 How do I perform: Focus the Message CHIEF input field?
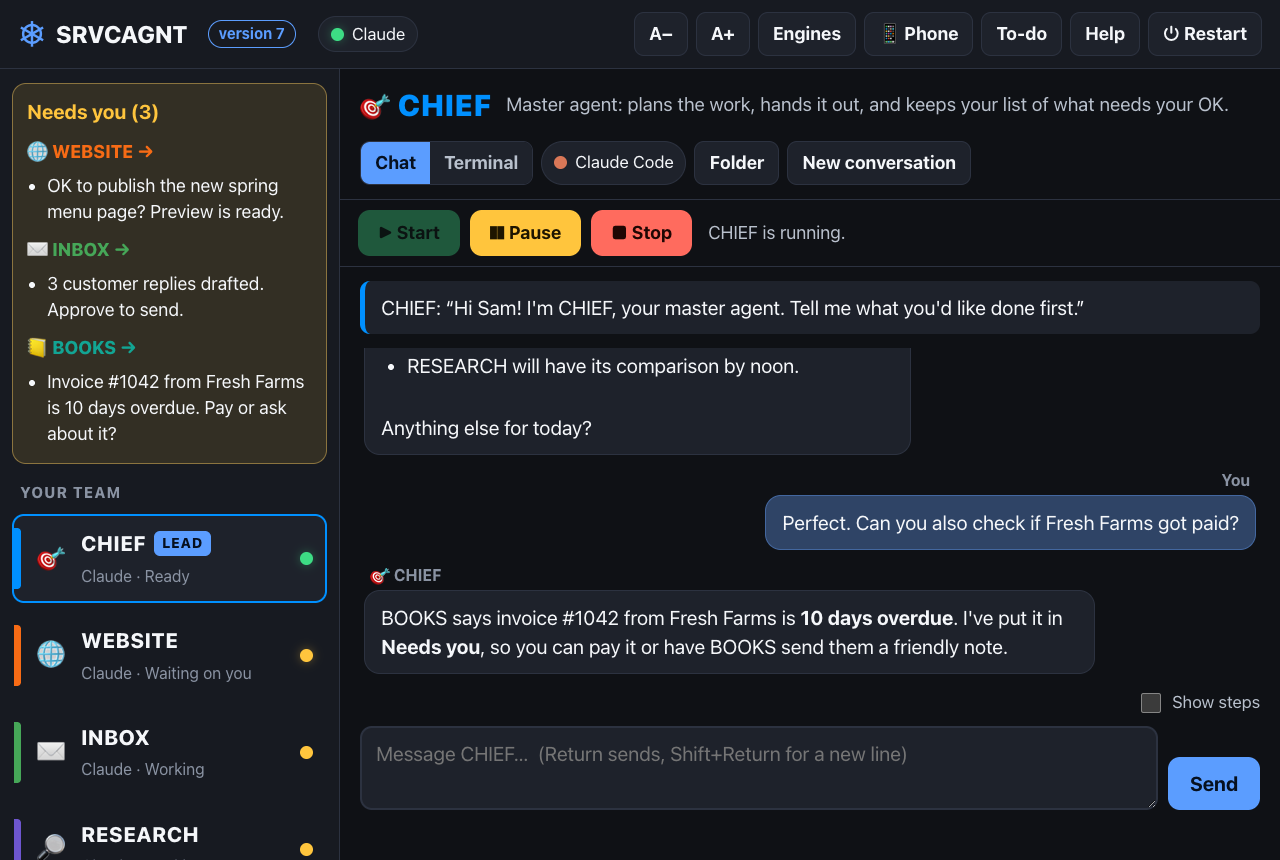click(759, 768)
